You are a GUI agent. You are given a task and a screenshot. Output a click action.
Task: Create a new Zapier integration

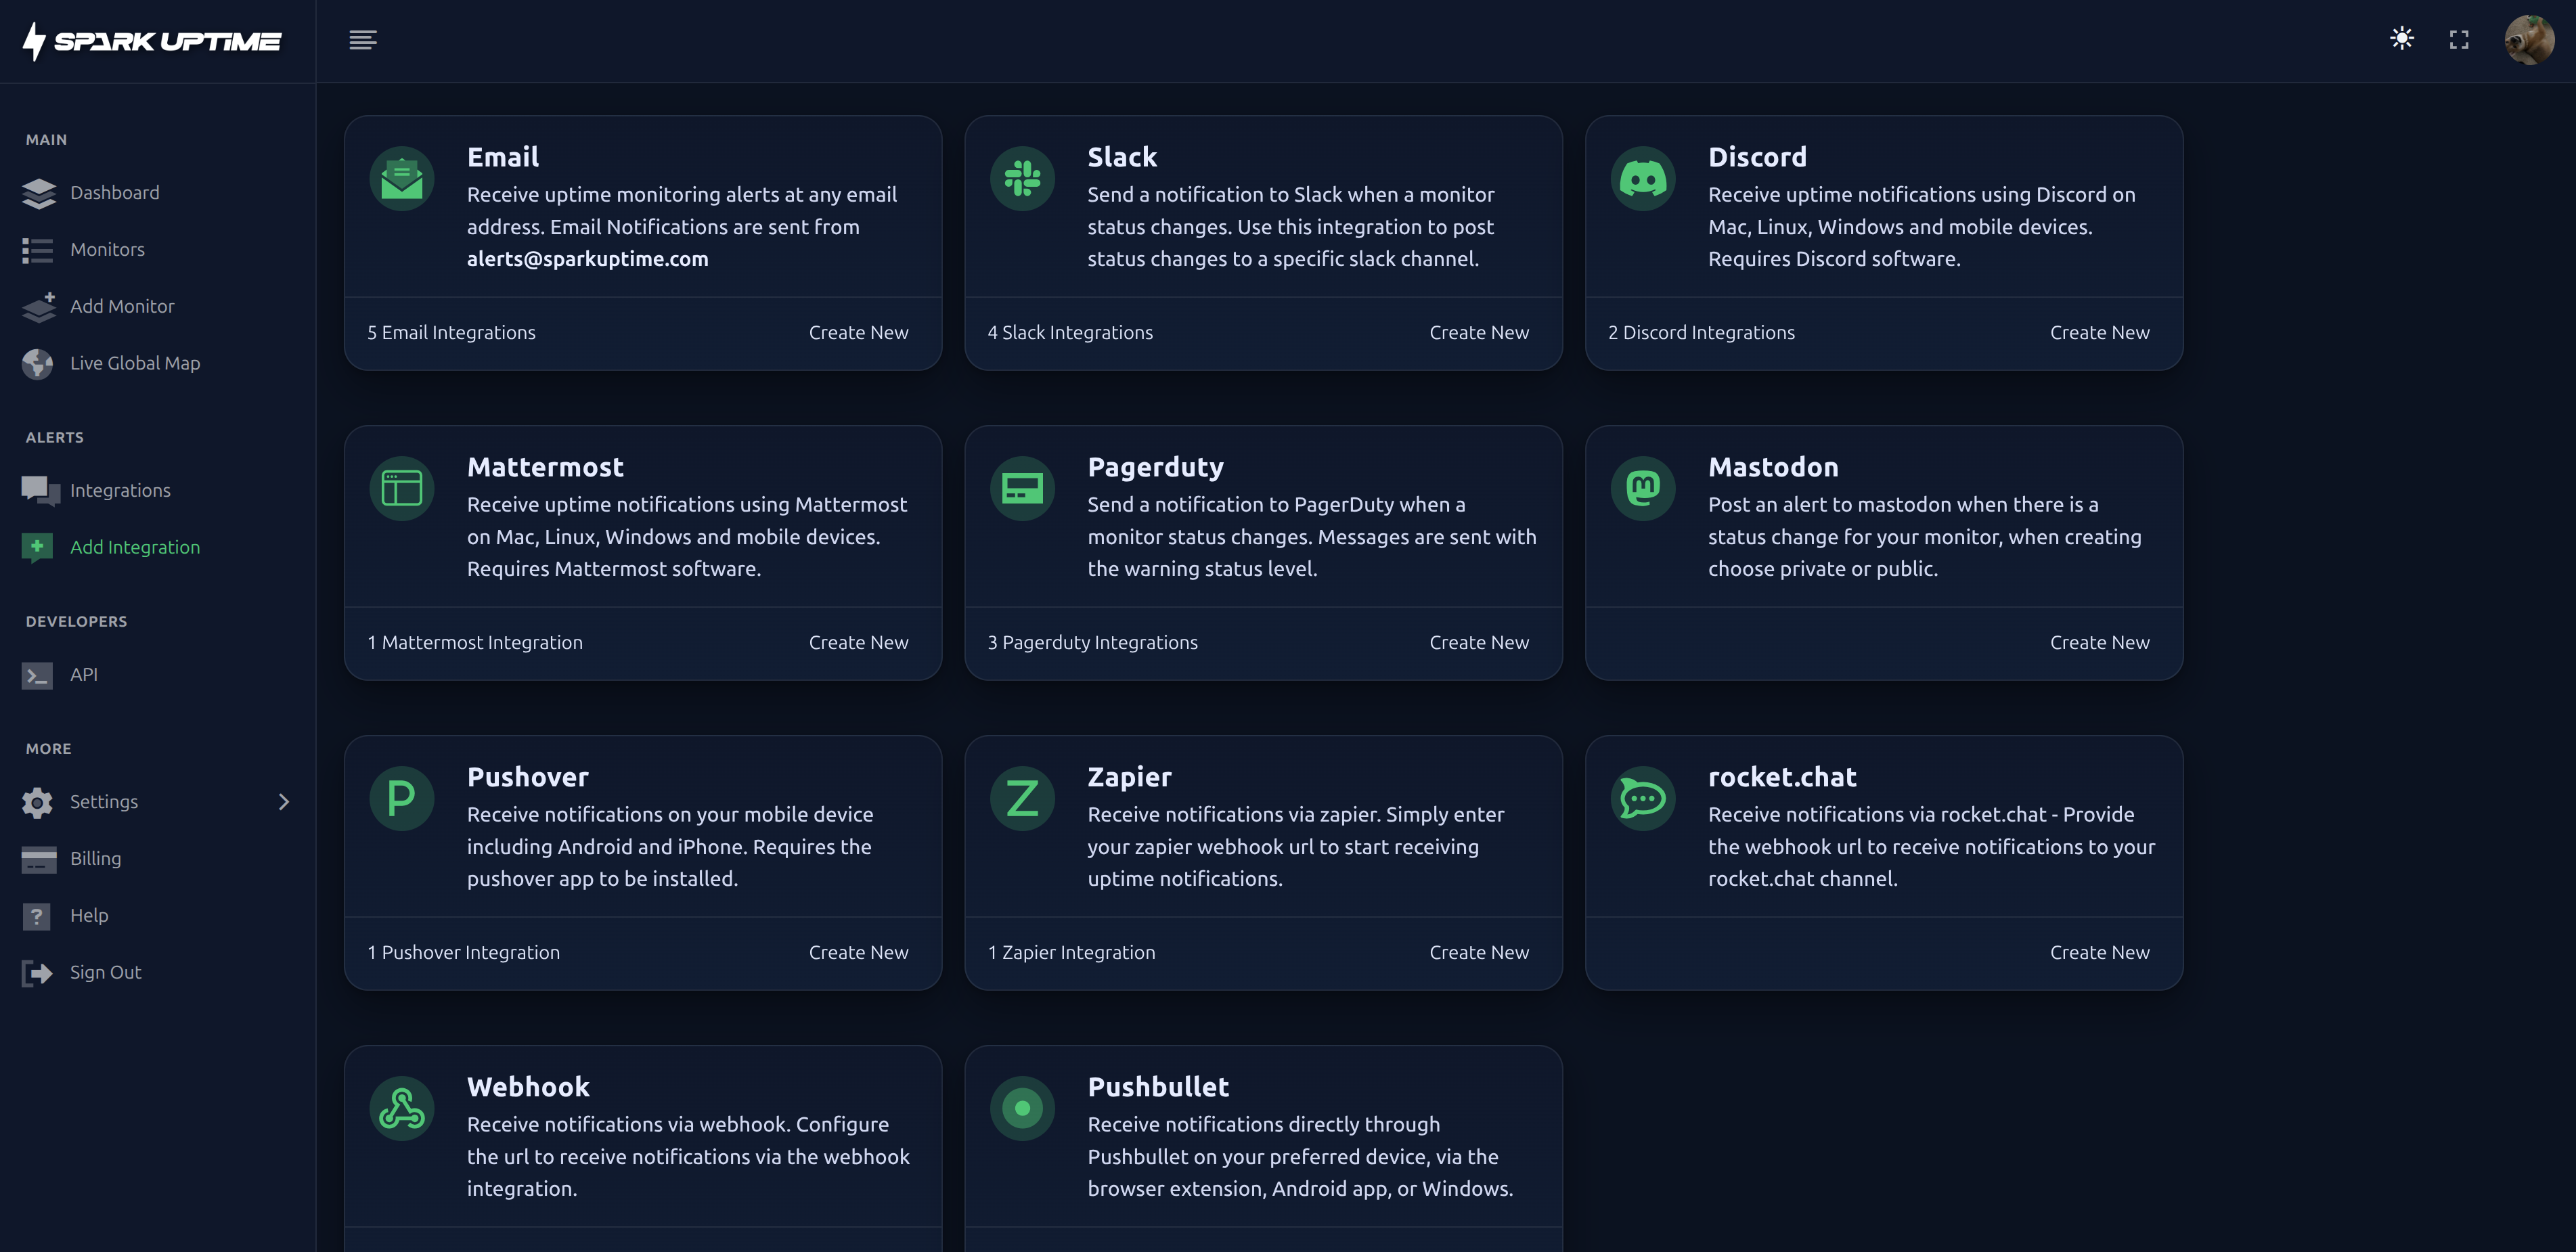(1478, 953)
